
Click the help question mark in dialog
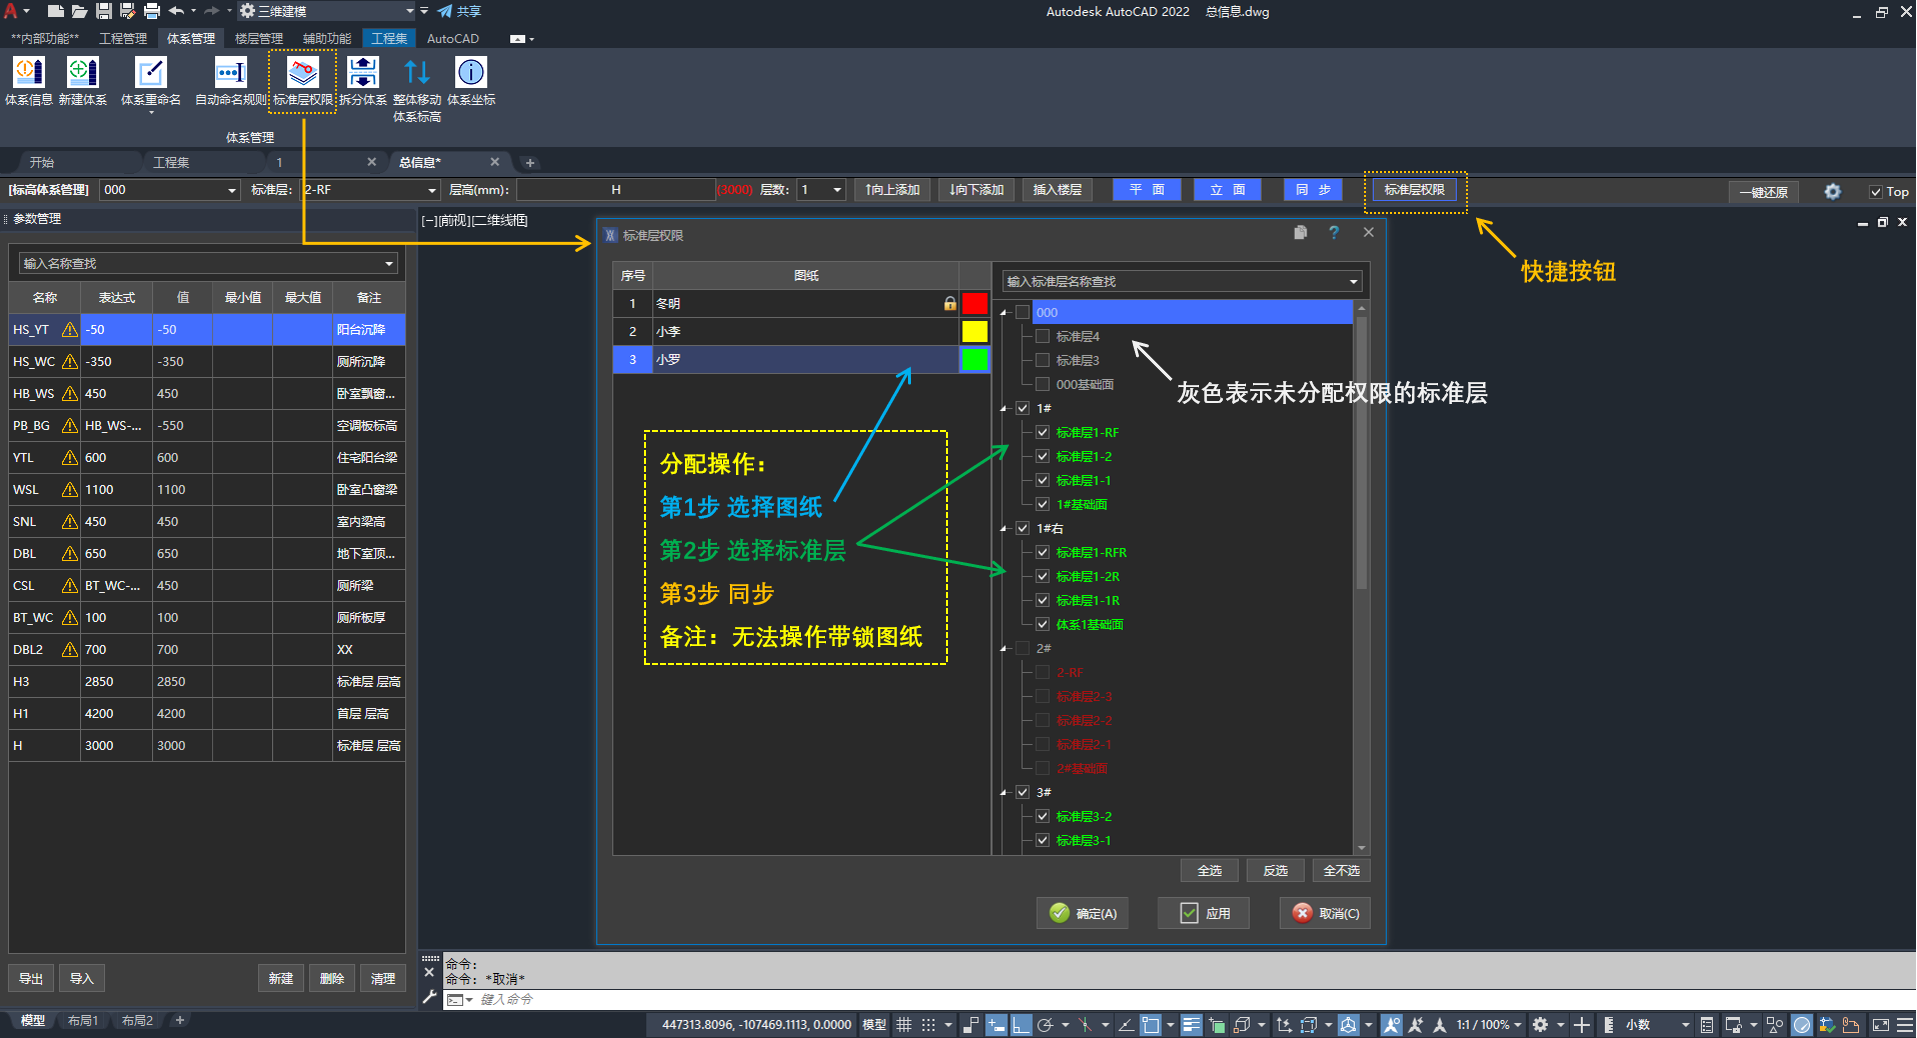(x=1333, y=233)
